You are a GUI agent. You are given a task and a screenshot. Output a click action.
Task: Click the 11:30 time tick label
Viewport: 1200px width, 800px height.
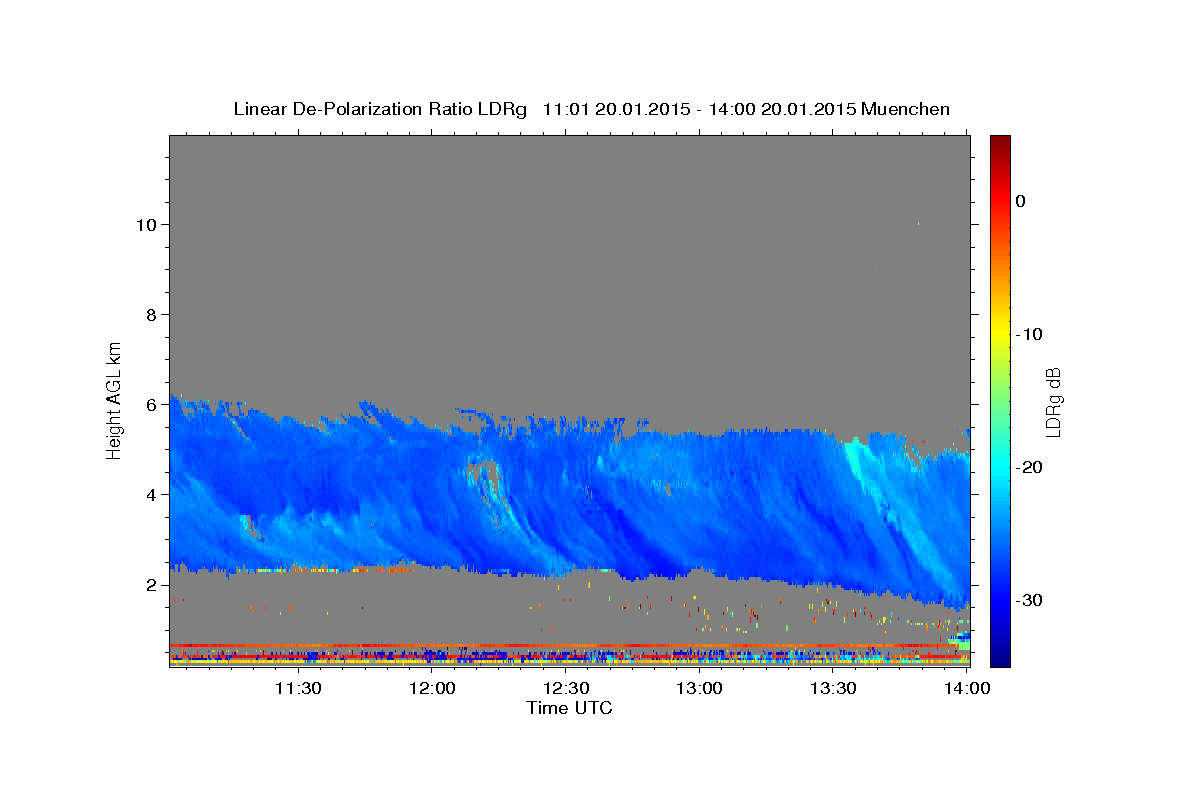point(298,688)
